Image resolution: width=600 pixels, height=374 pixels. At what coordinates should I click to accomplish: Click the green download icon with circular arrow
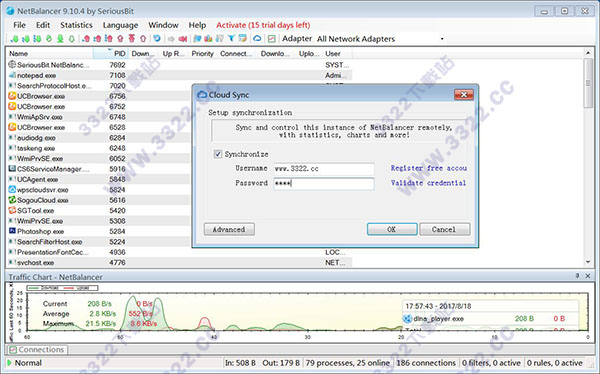tap(49, 39)
